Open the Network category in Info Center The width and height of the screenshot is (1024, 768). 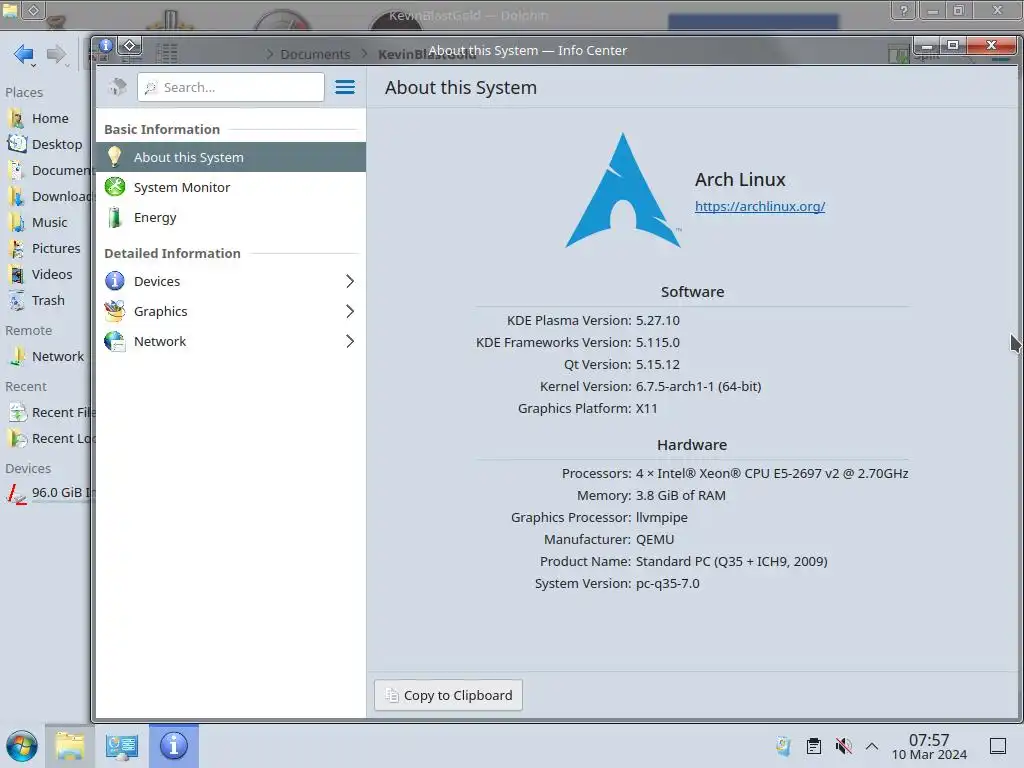231,342
